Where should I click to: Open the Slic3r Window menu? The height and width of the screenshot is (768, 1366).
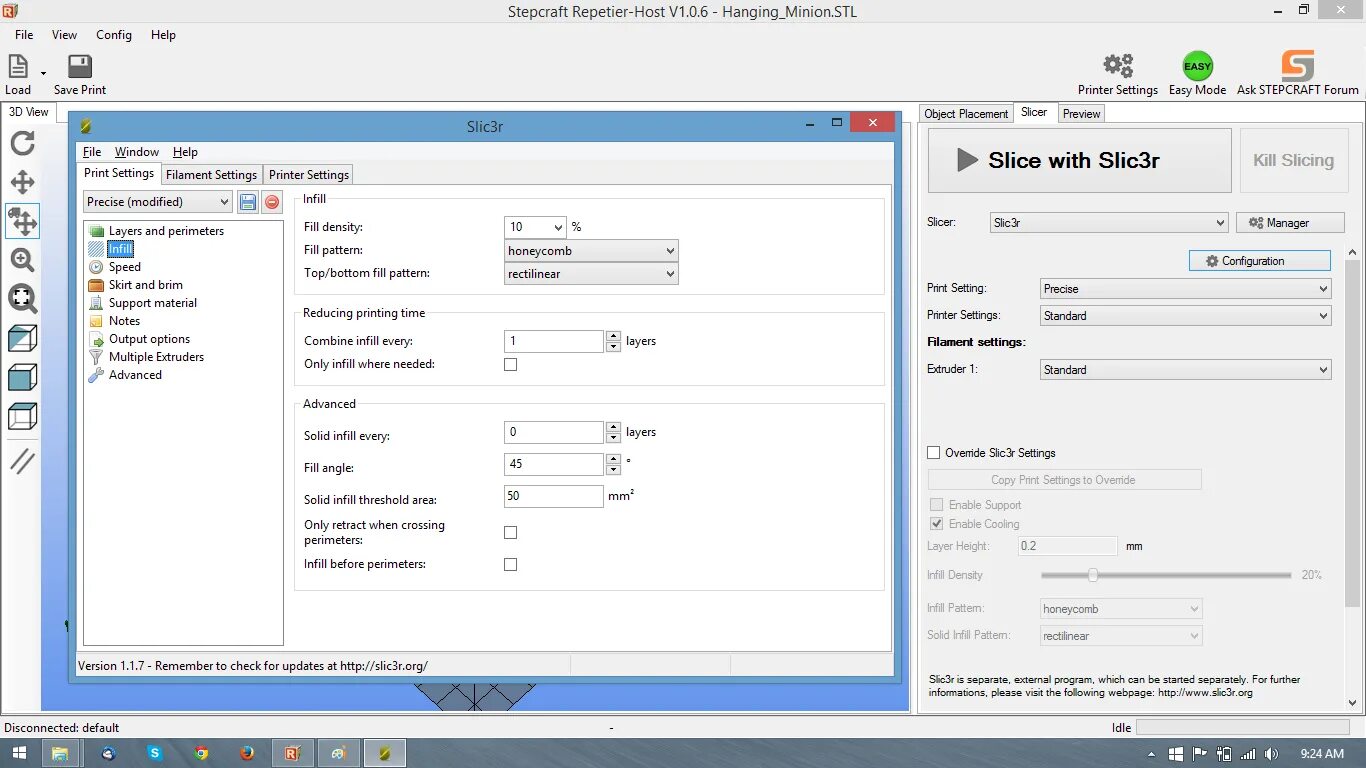pyautogui.click(x=137, y=152)
